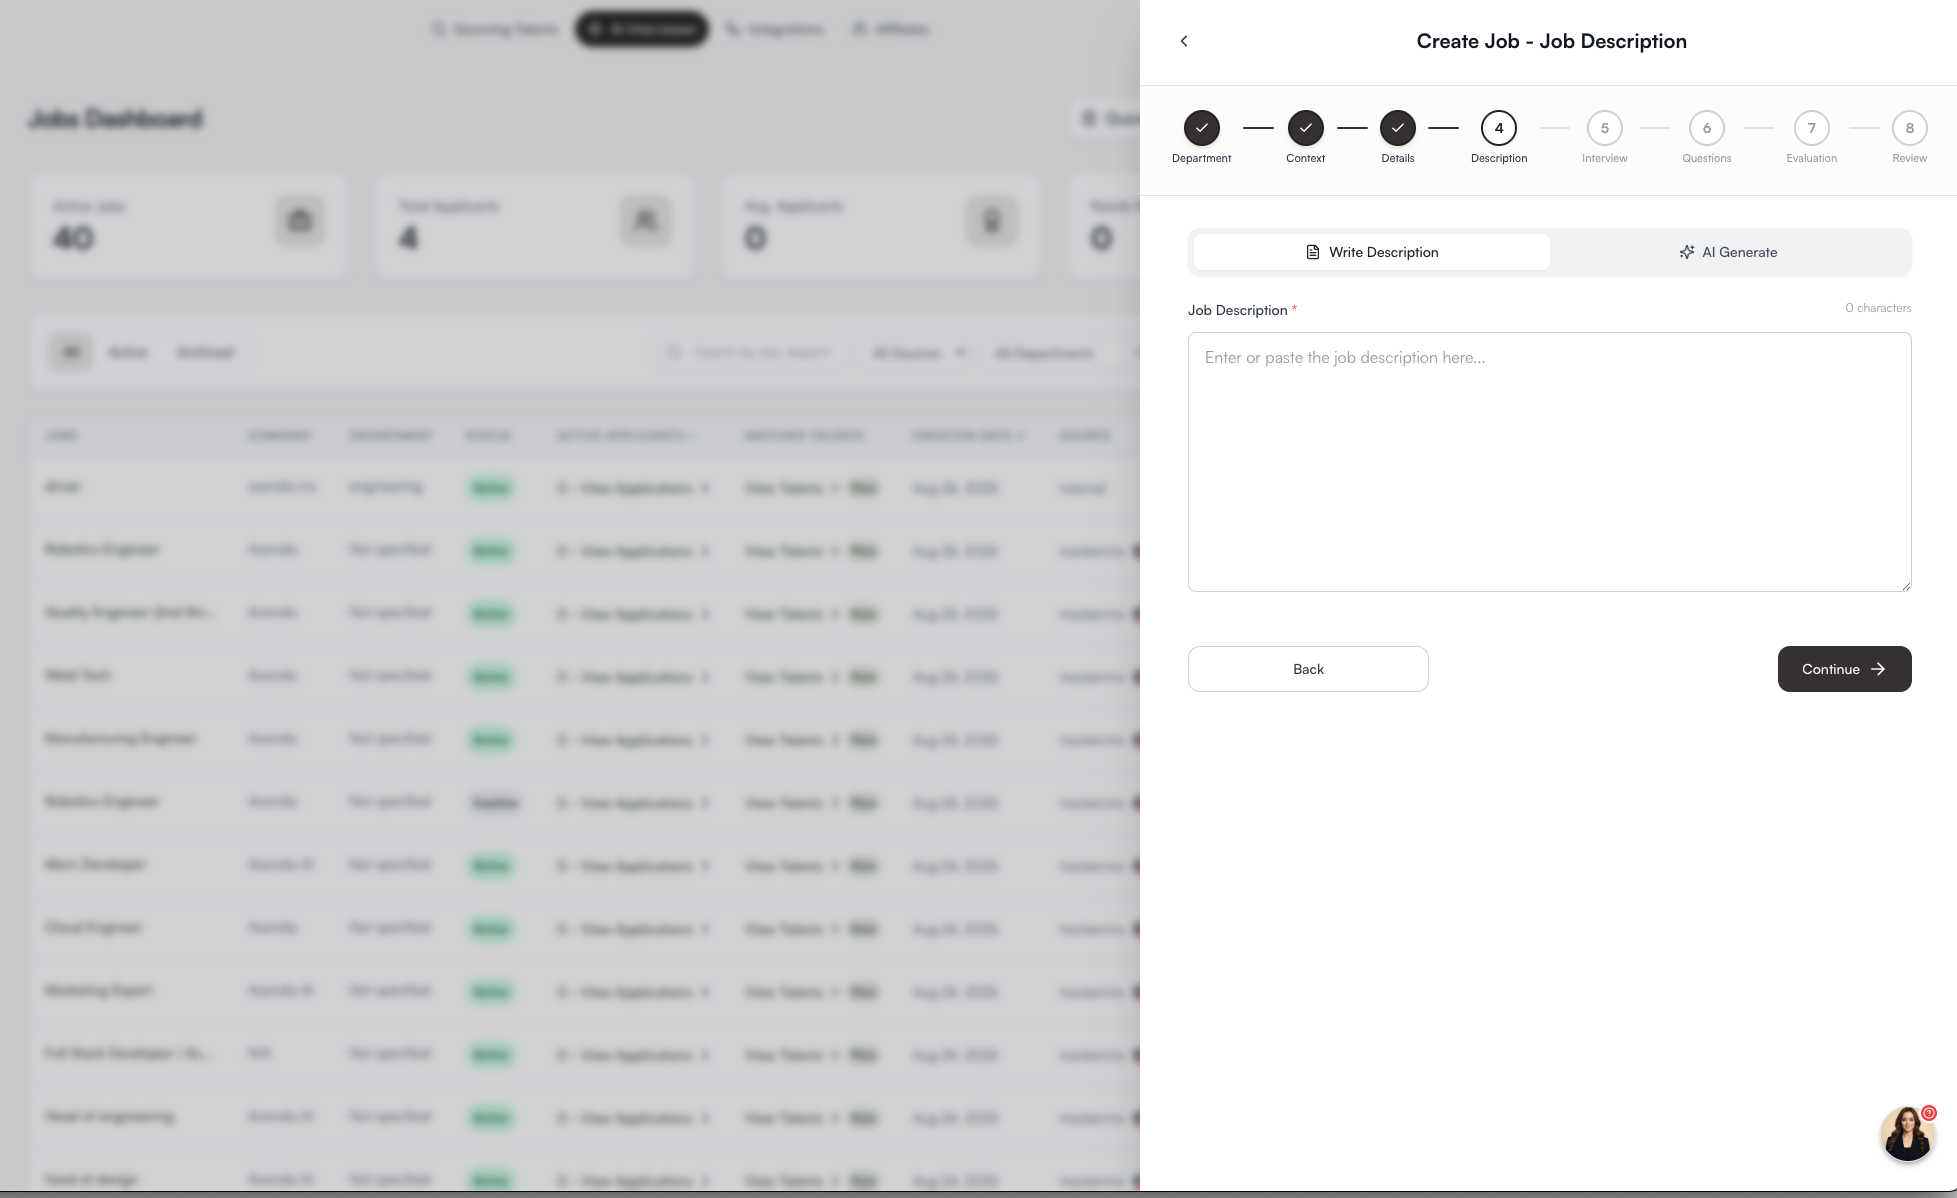
Task: Jump to step 5 Interview
Action: click(1604, 128)
